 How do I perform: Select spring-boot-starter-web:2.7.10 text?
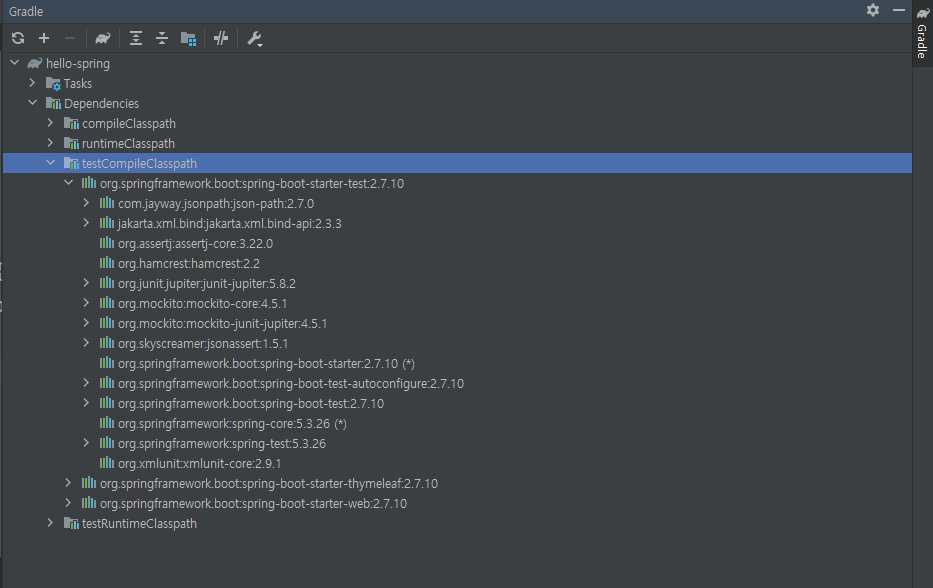(x=253, y=503)
